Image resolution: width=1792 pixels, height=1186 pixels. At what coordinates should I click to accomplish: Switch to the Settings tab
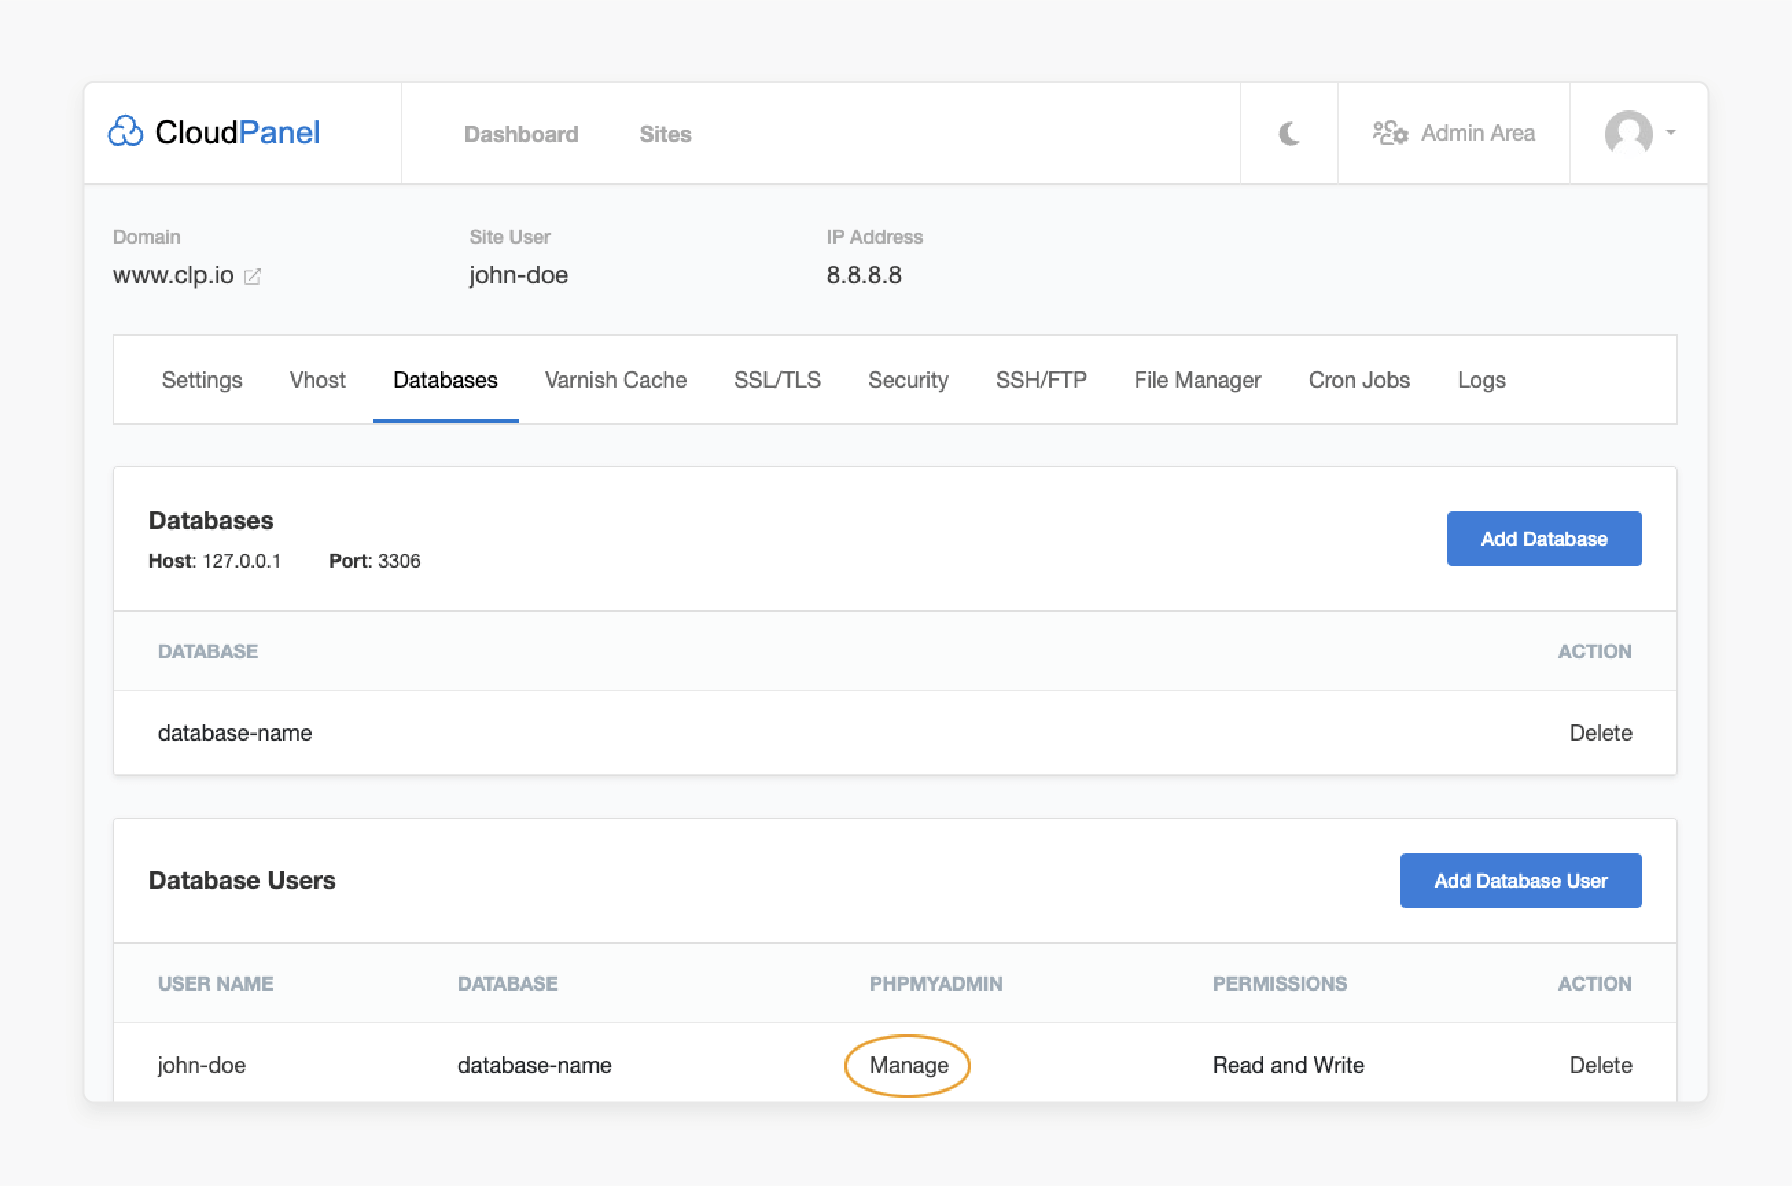click(202, 380)
